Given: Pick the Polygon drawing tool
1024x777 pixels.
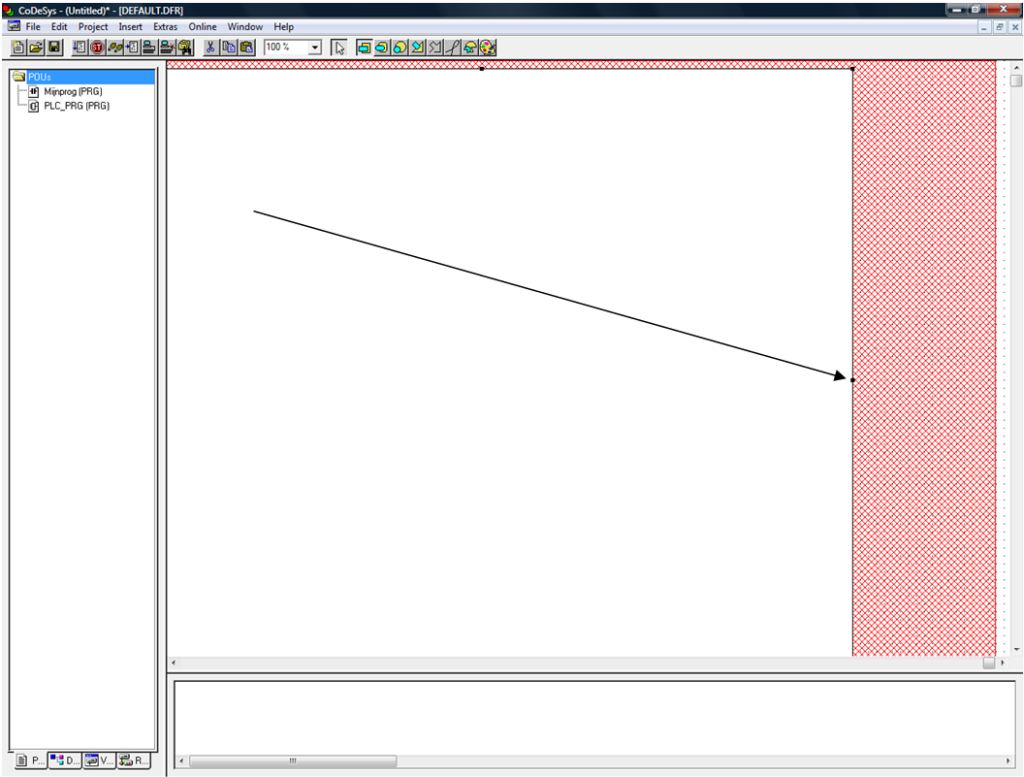Looking at the screenshot, I should click(416, 47).
